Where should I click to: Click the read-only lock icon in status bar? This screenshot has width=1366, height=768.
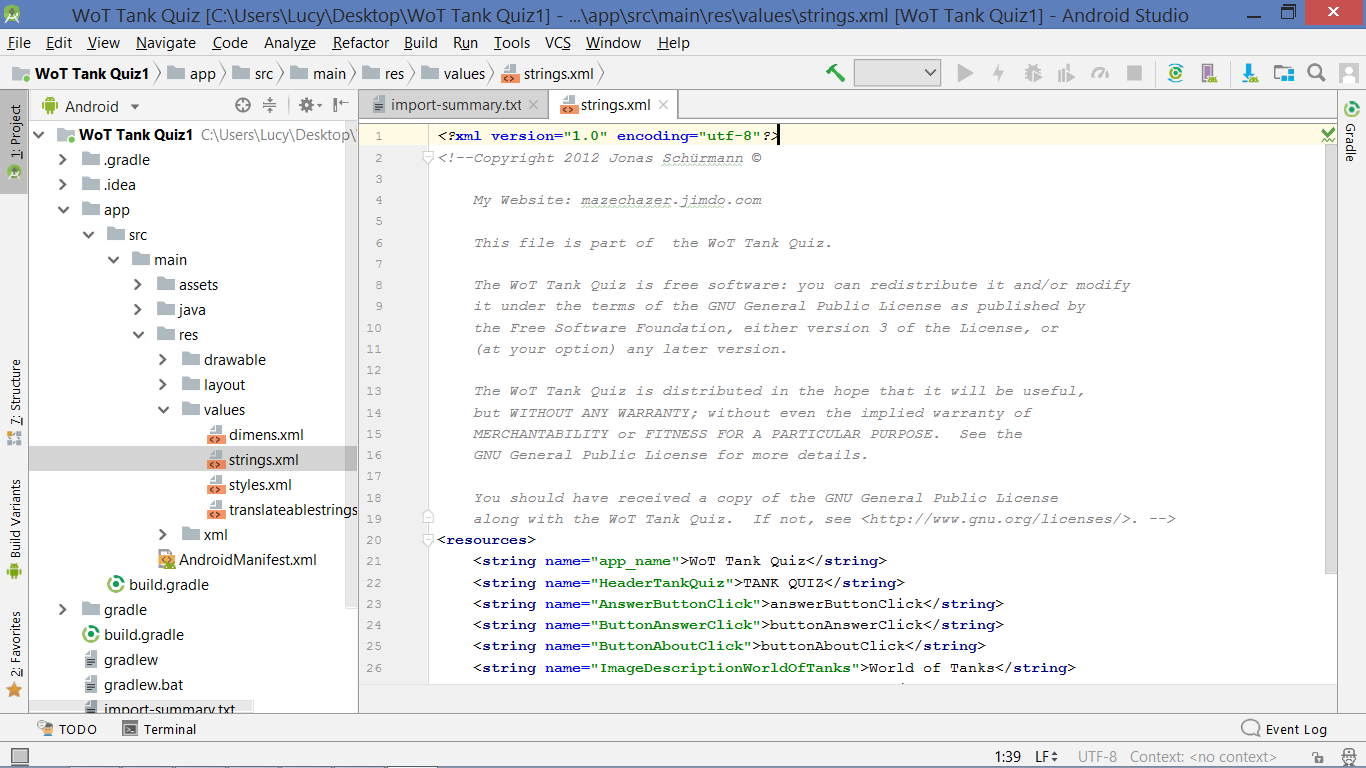1319,757
